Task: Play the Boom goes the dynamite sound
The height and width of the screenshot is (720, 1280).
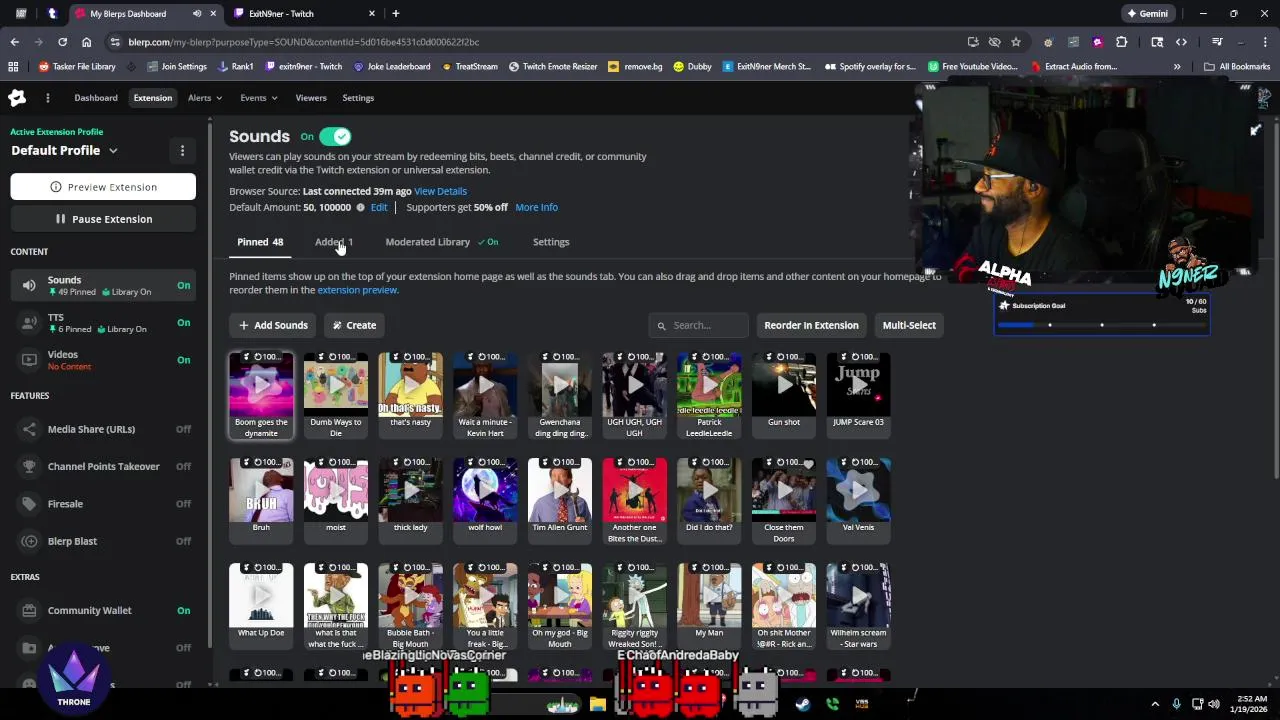Action: pyautogui.click(x=261, y=384)
